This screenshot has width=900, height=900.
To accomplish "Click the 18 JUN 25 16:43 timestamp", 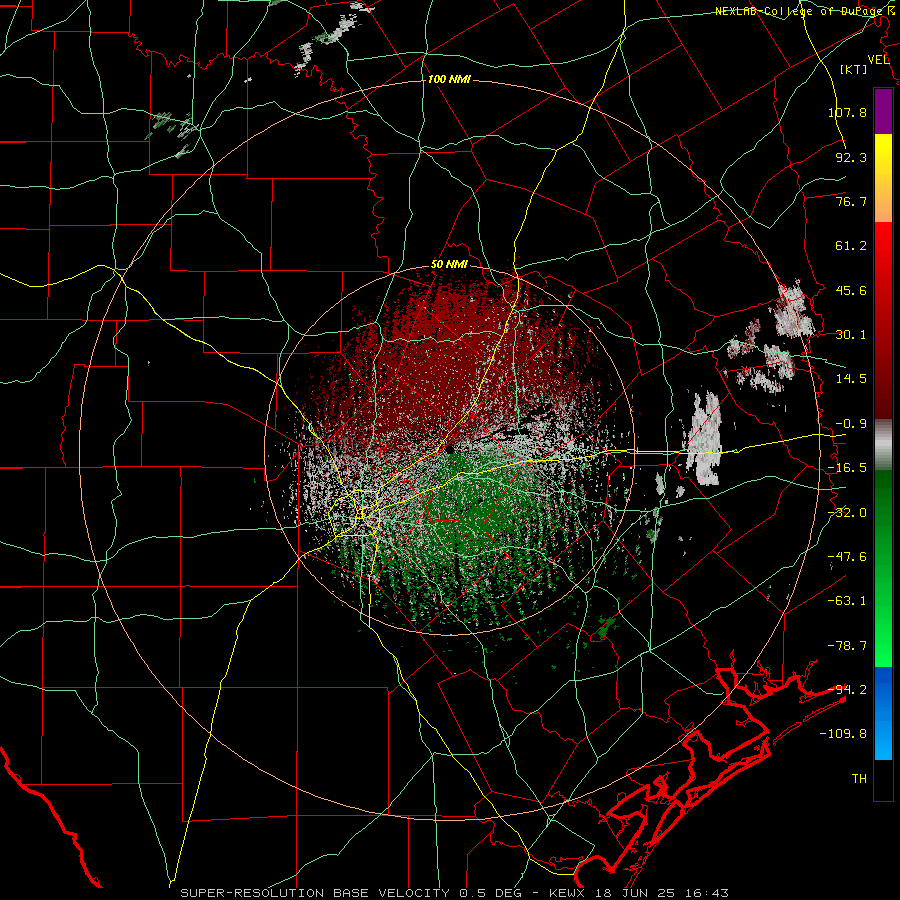I will pyautogui.click(x=660, y=893).
